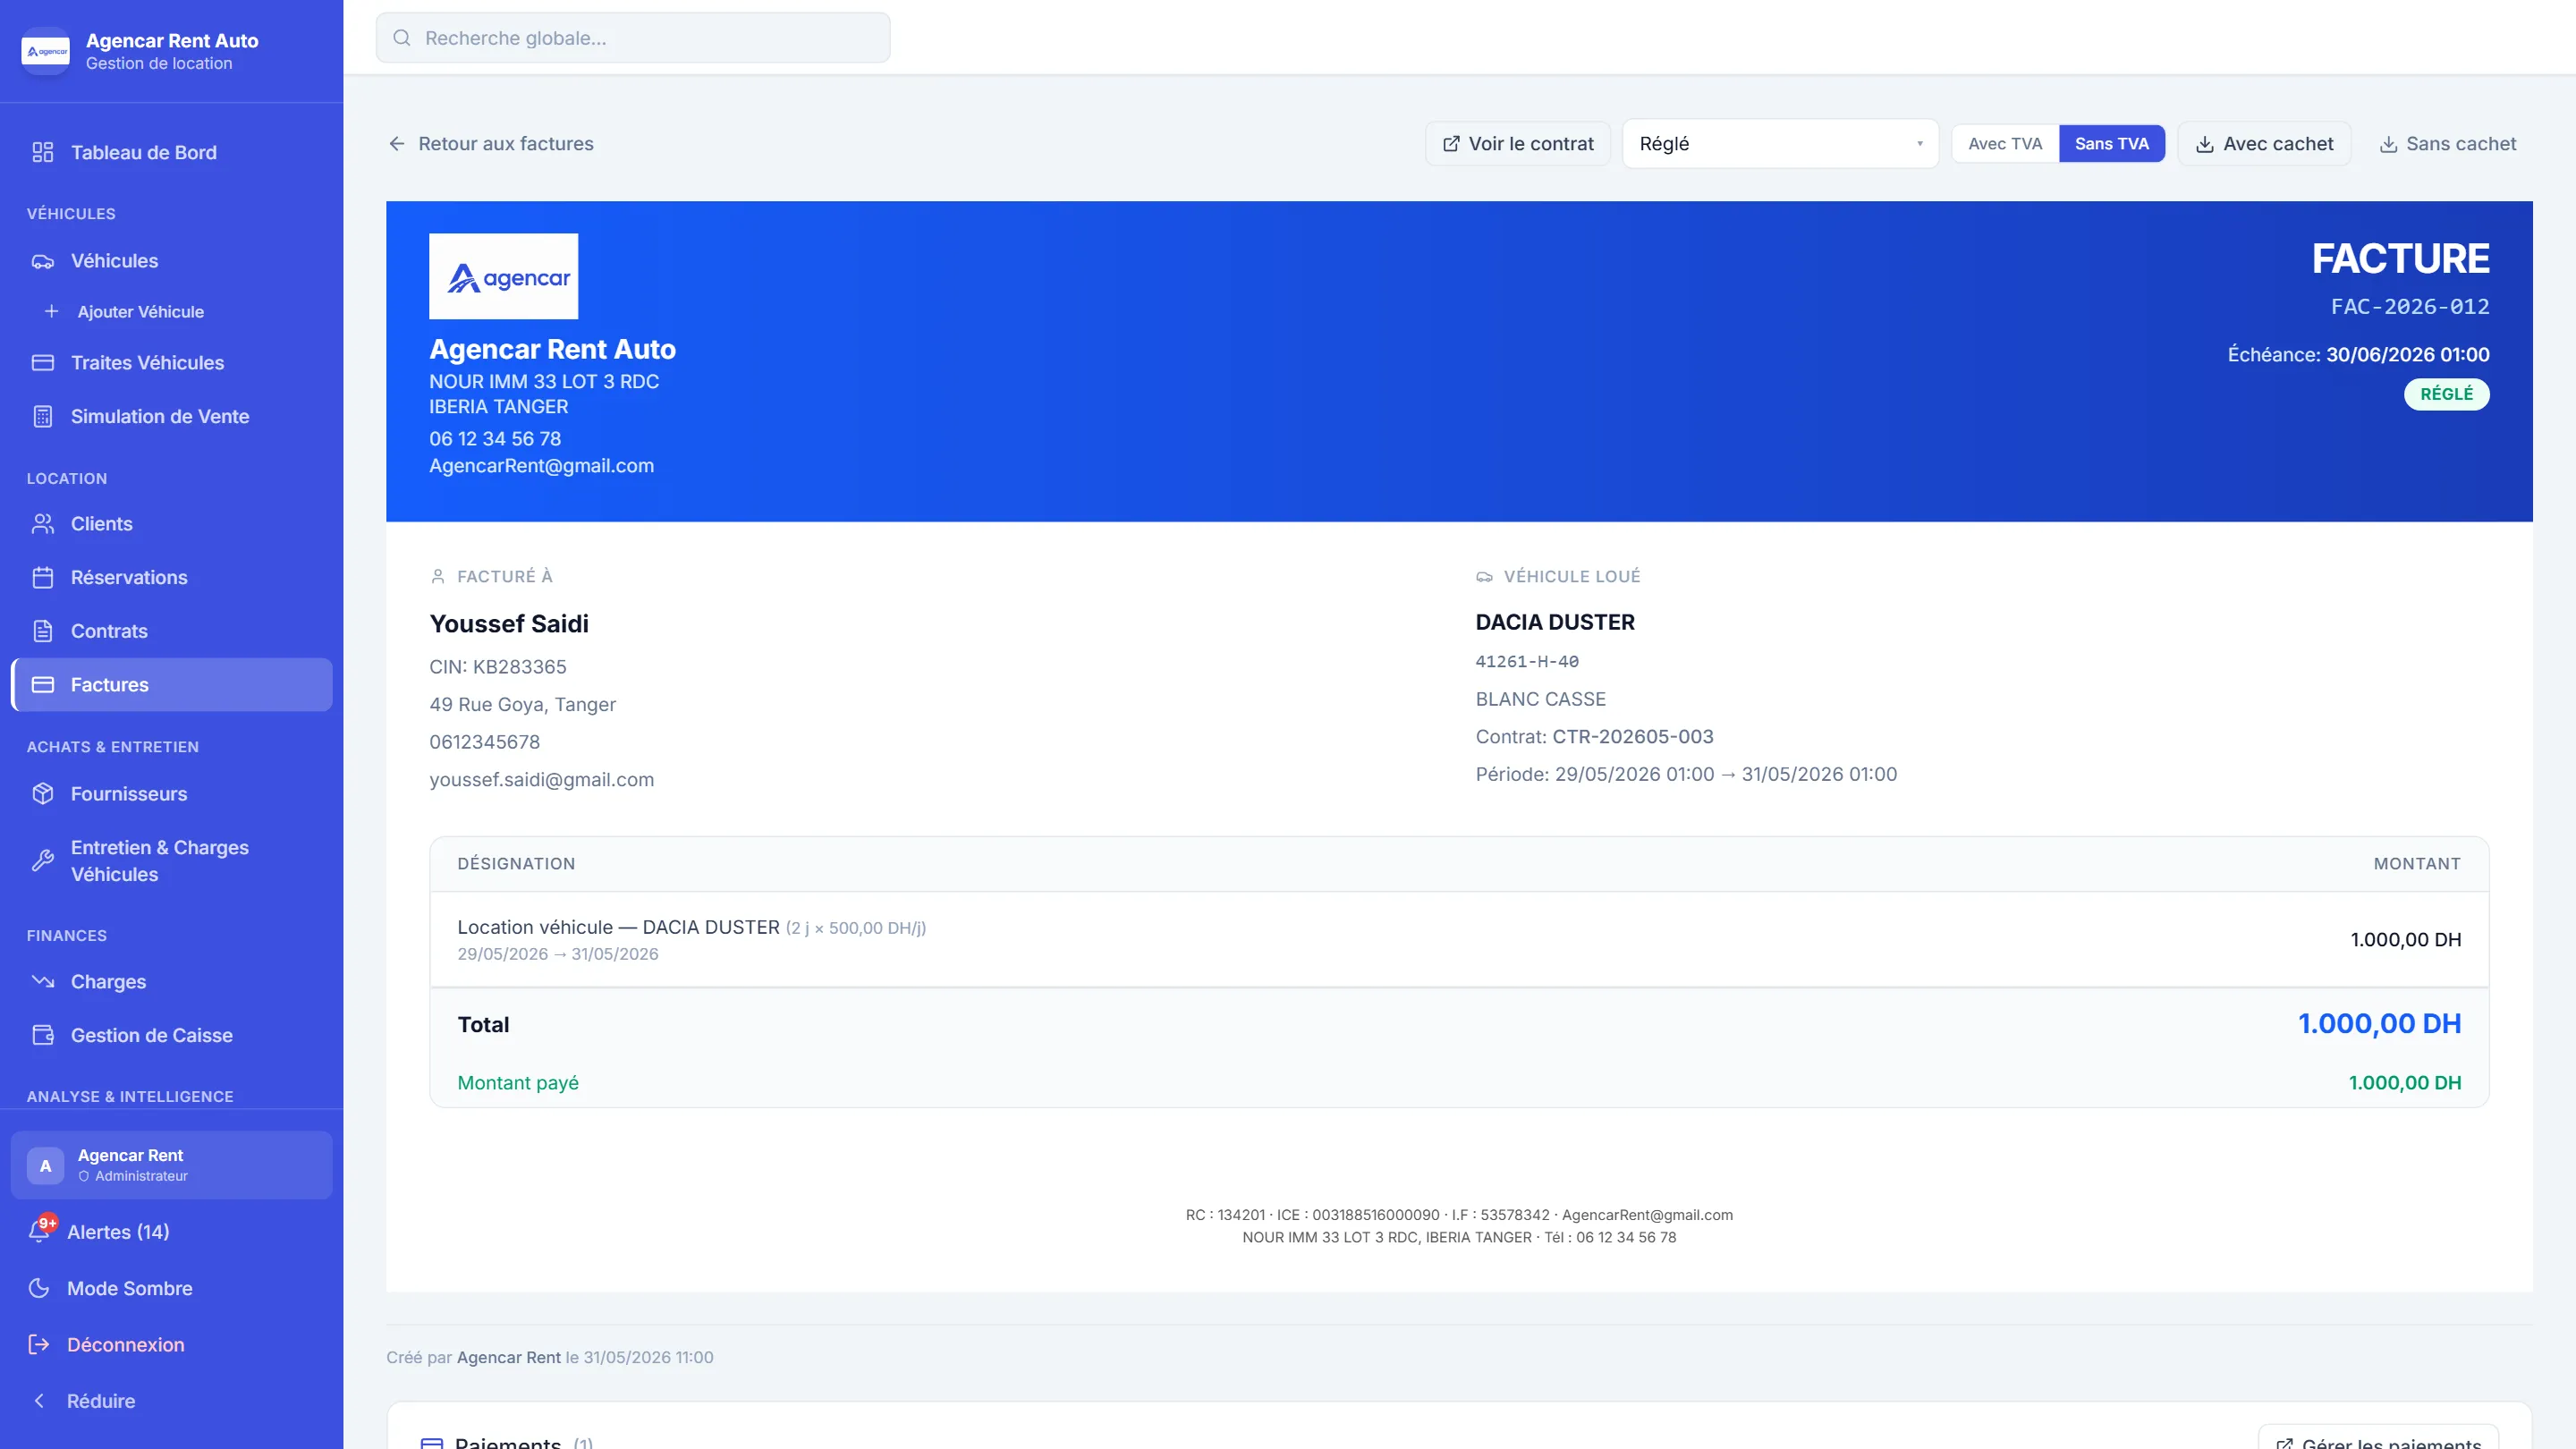Open Fournisseurs page
Image resolution: width=2576 pixels, height=1449 pixels.
[171, 794]
